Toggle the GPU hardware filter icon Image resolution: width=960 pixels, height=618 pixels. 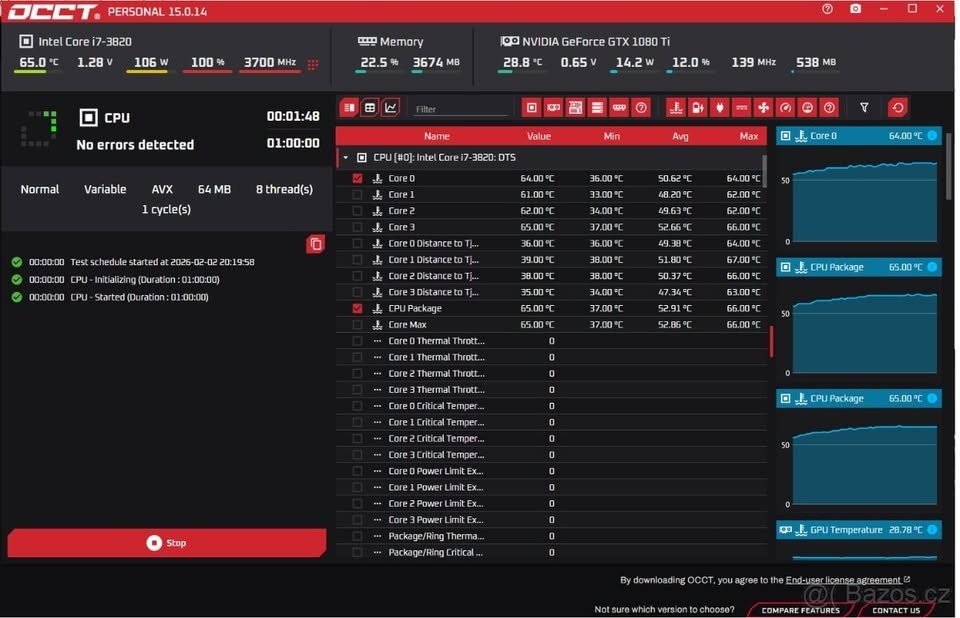pyautogui.click(x=553, y=108)
